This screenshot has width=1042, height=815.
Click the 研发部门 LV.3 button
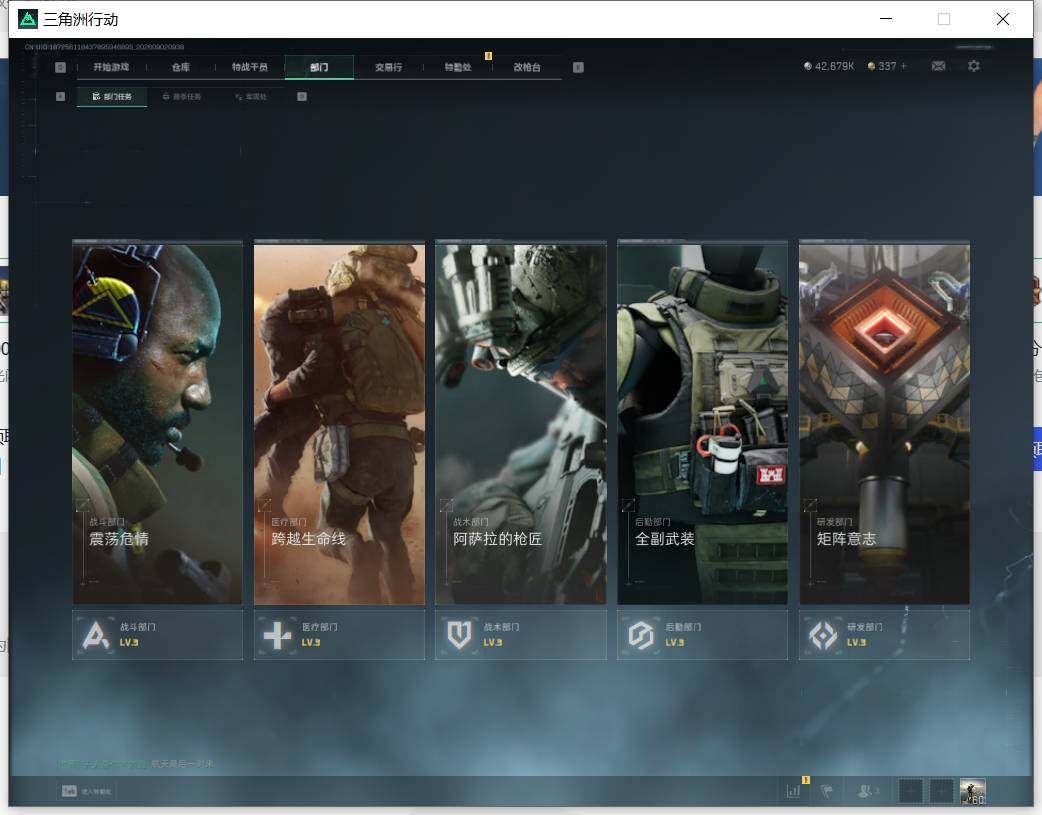tap(885, 635)
